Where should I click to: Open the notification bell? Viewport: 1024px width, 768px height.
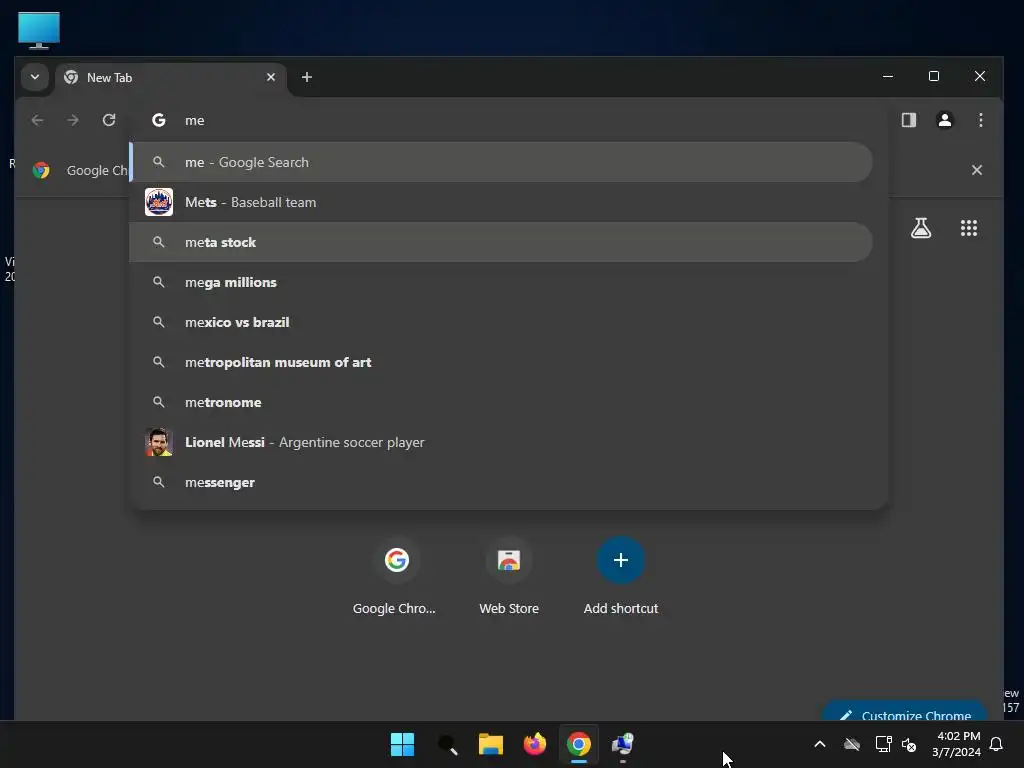(x=997, y=744)
